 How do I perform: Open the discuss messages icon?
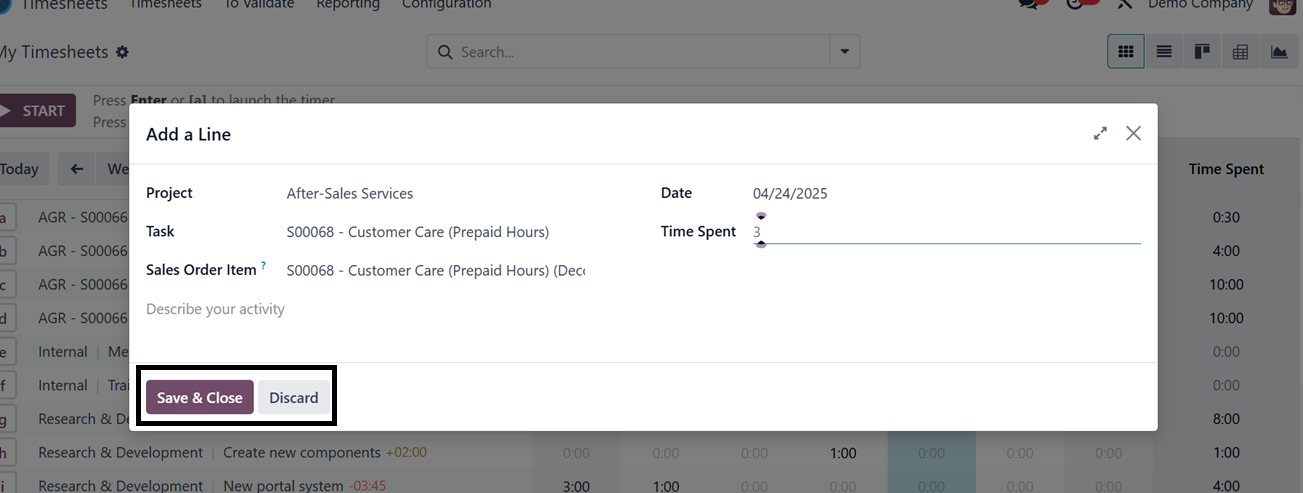[x=1028, y=4]
